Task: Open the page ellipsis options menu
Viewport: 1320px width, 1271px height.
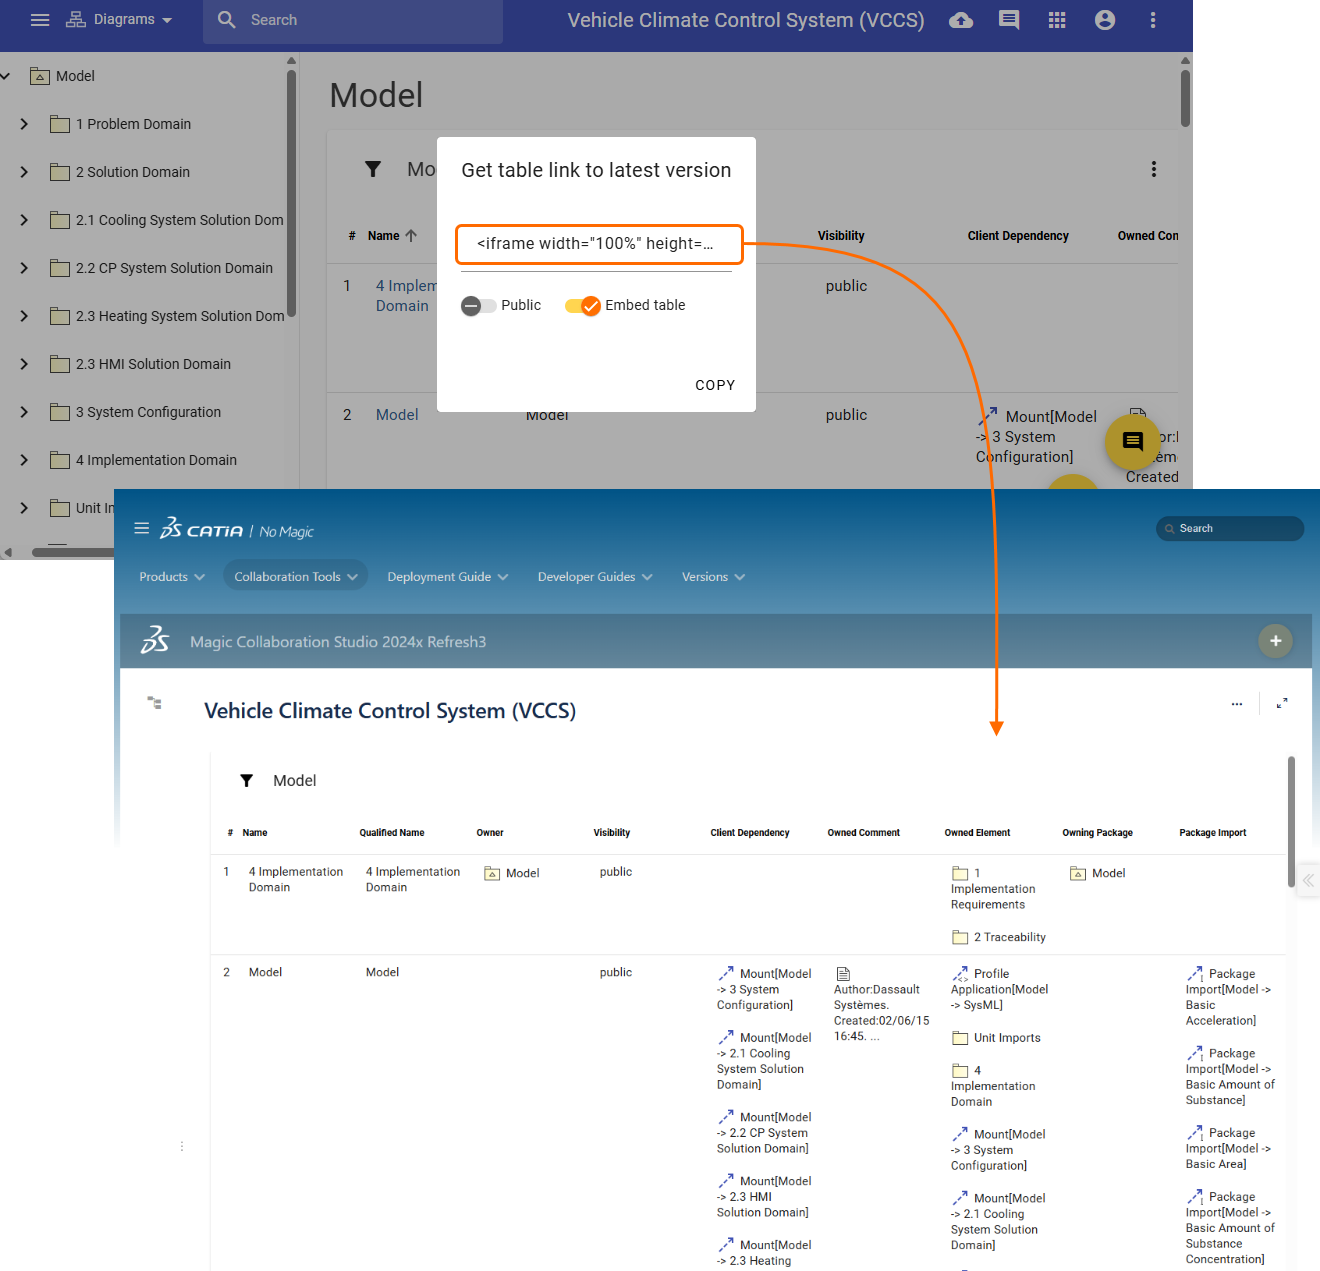Action: [1237, 704]
